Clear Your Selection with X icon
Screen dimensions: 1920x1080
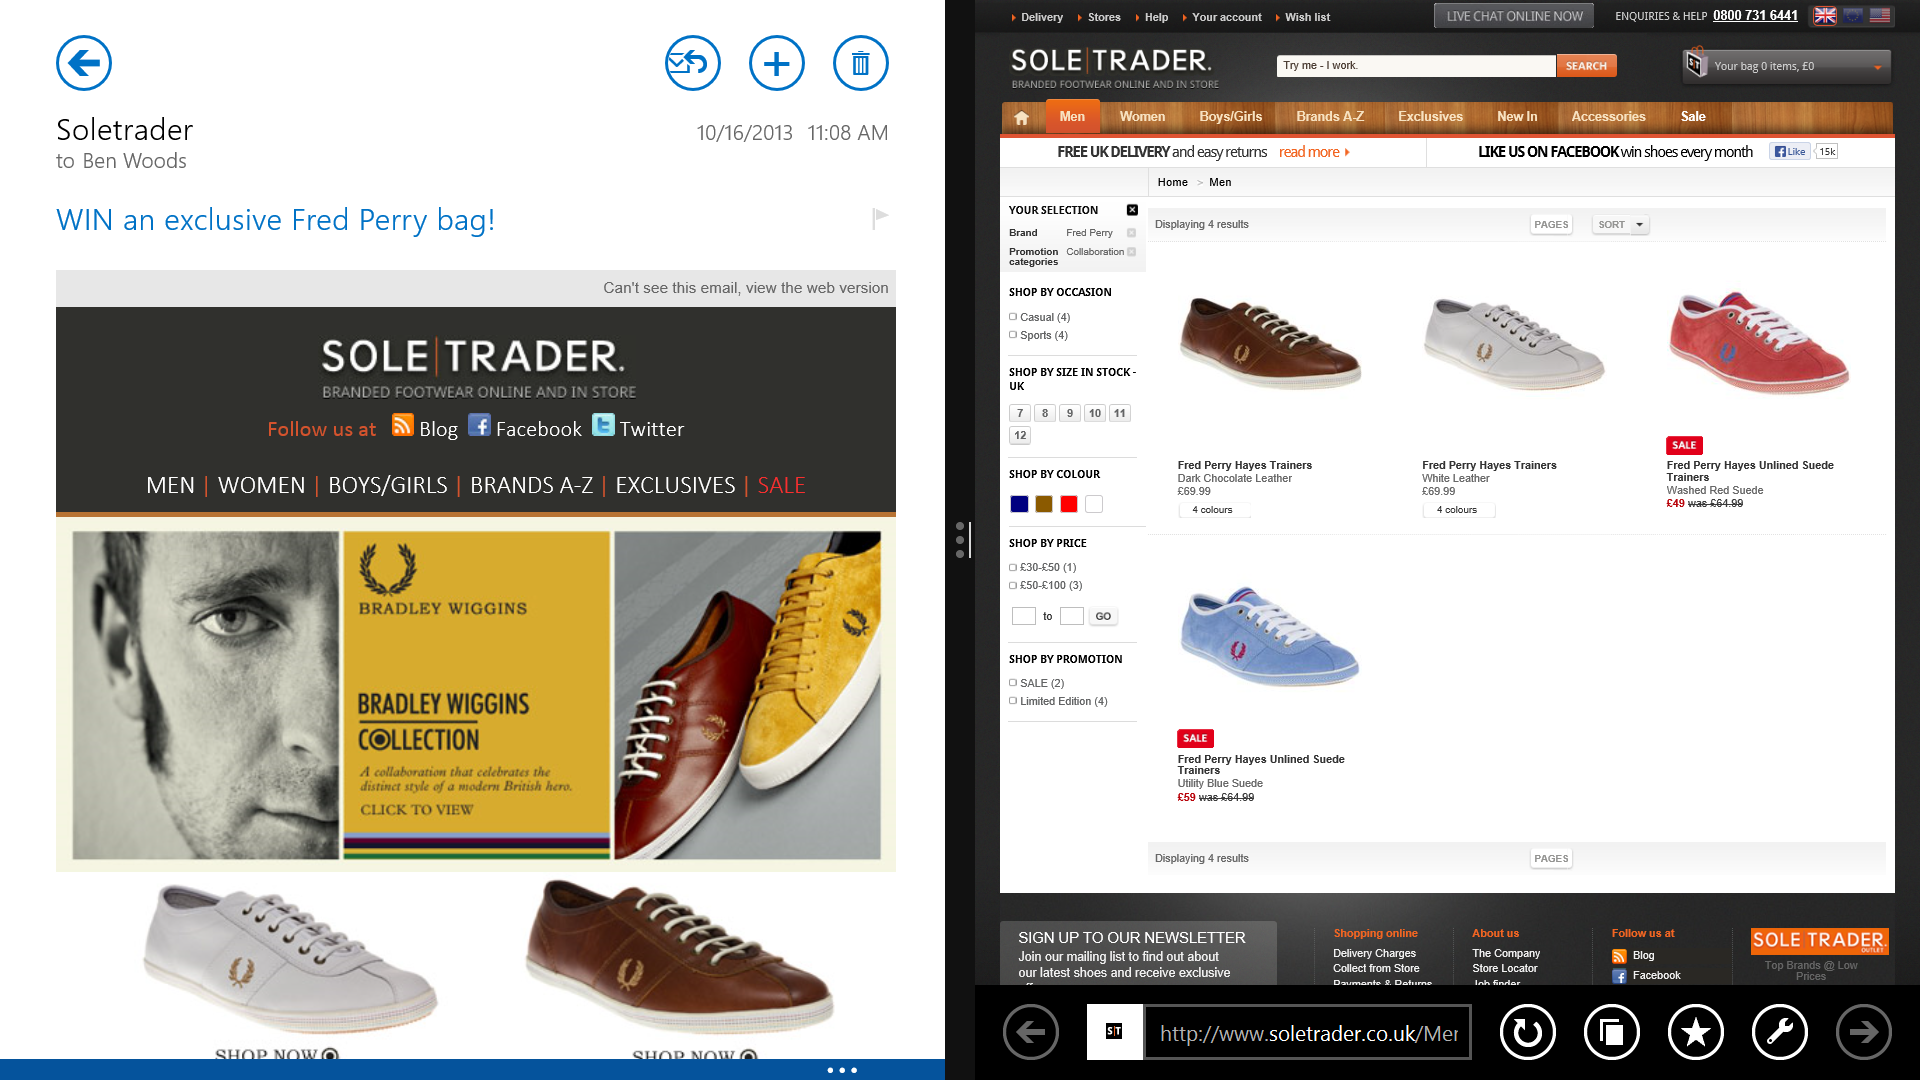1132,210
